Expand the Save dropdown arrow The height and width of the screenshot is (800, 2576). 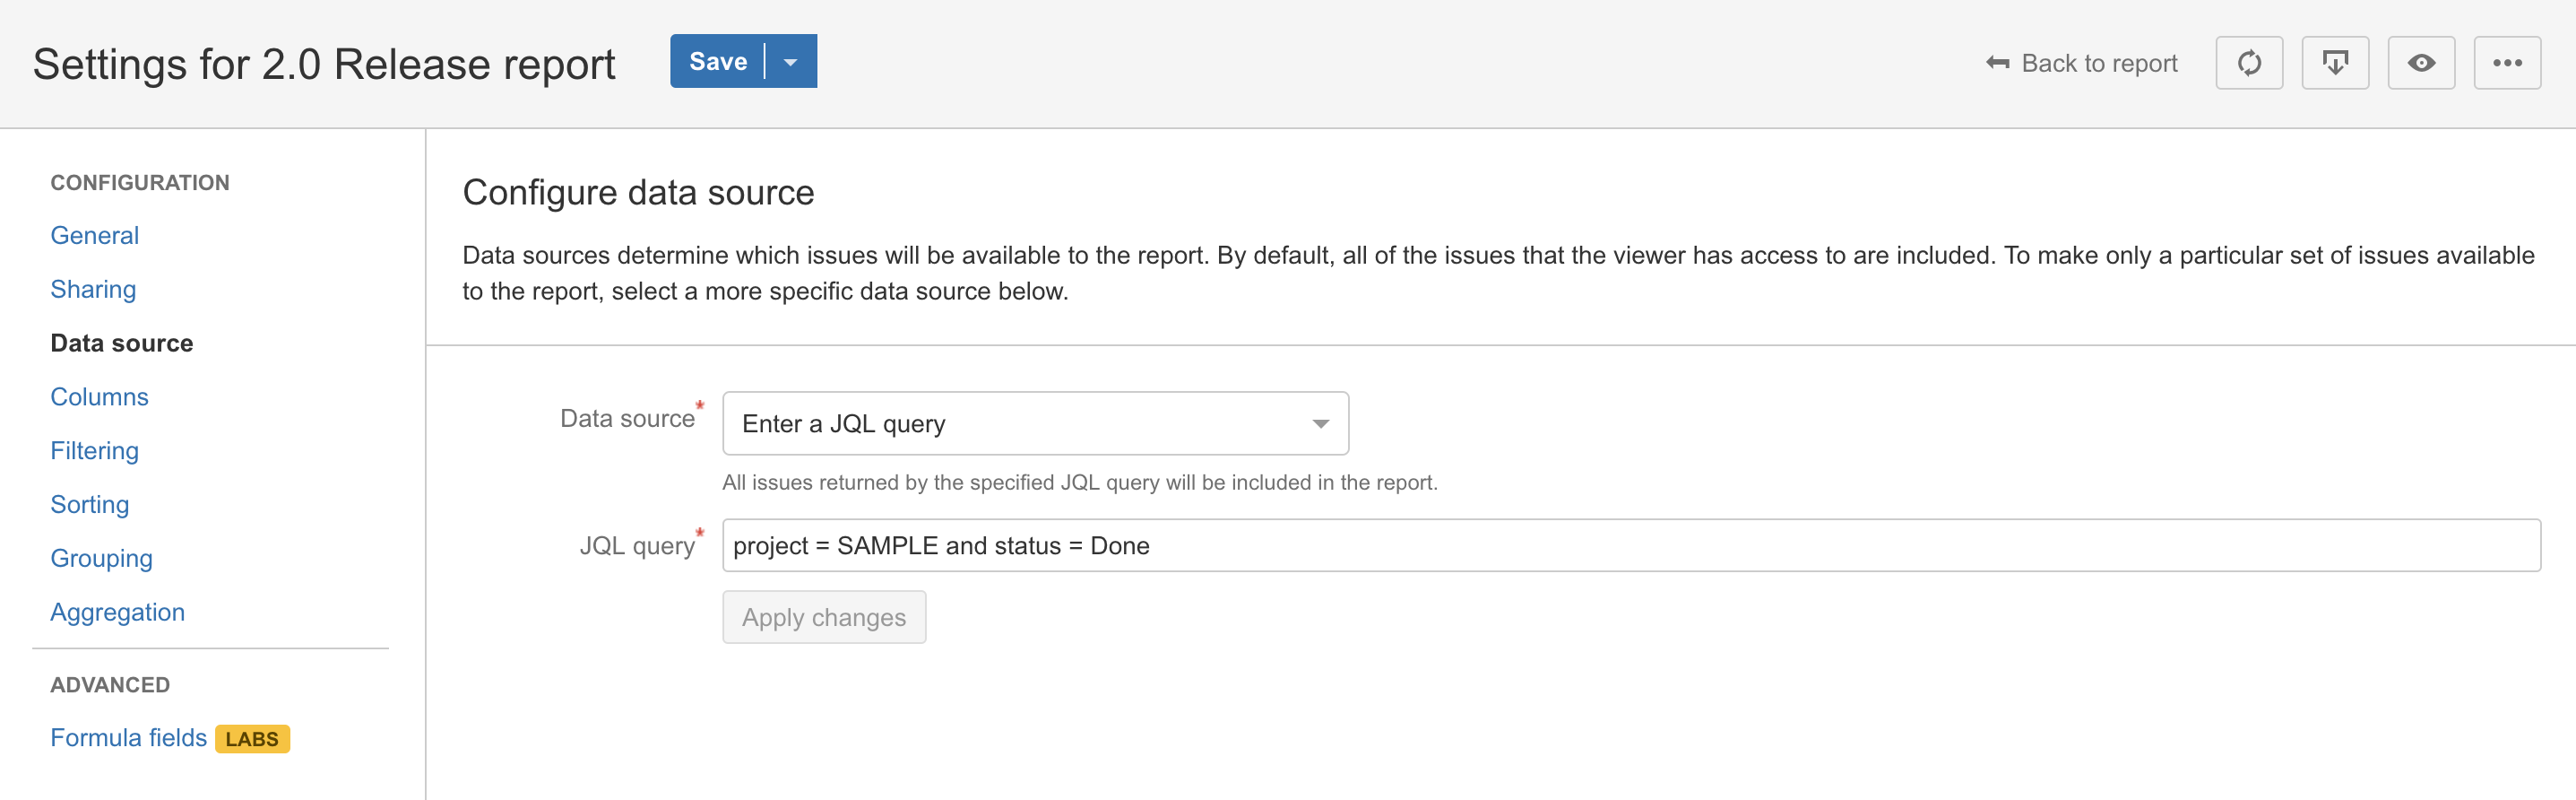coord(791,61)
